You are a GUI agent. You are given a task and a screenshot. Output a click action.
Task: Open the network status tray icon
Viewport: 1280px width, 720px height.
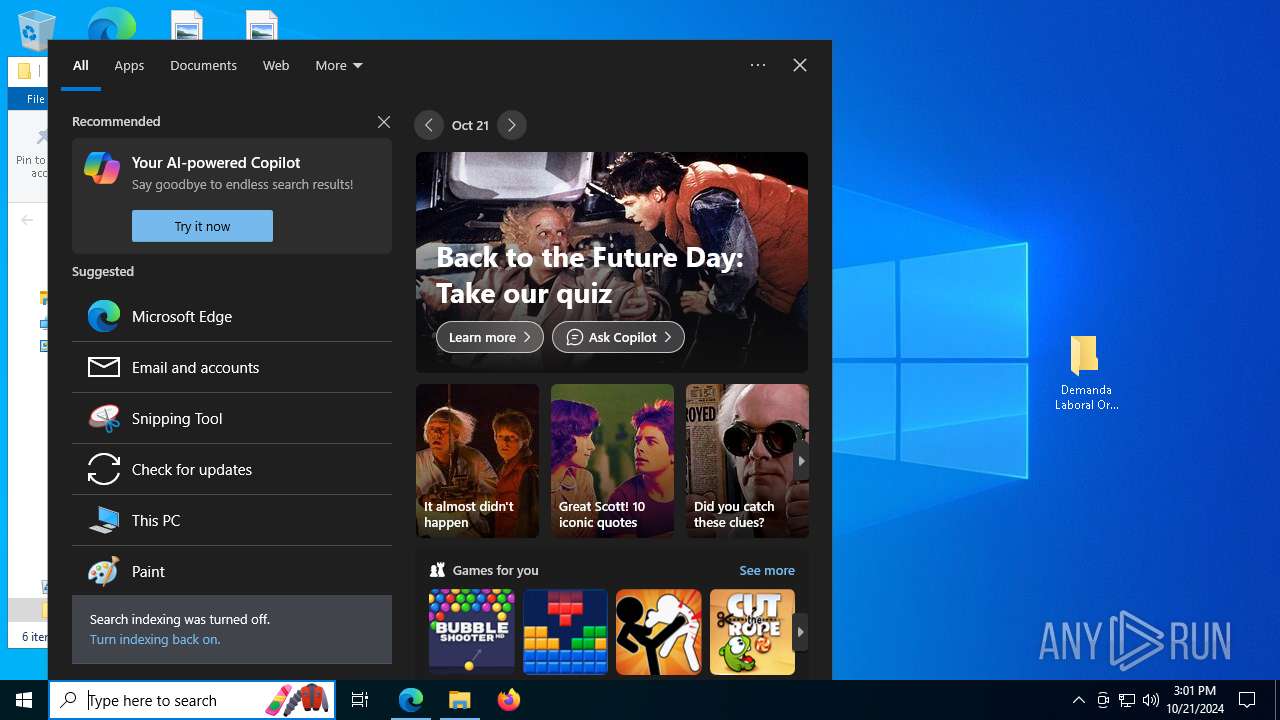1127,700
